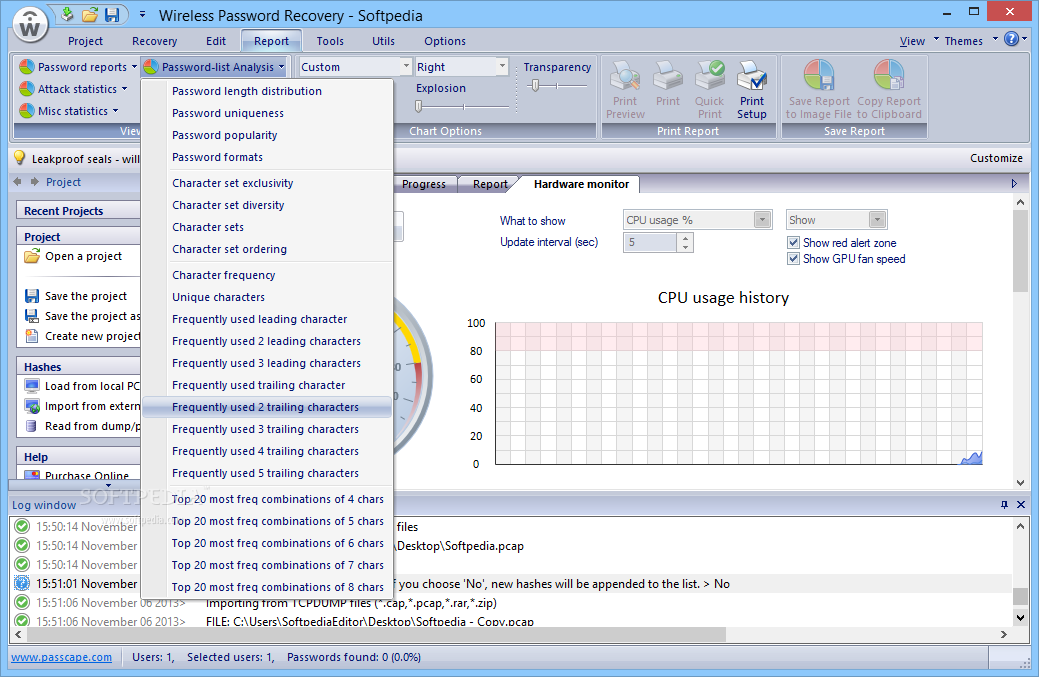The image size is (1039, 677).
Task: Open the Tools ribbon tab
Action: (x=330, y=41)
